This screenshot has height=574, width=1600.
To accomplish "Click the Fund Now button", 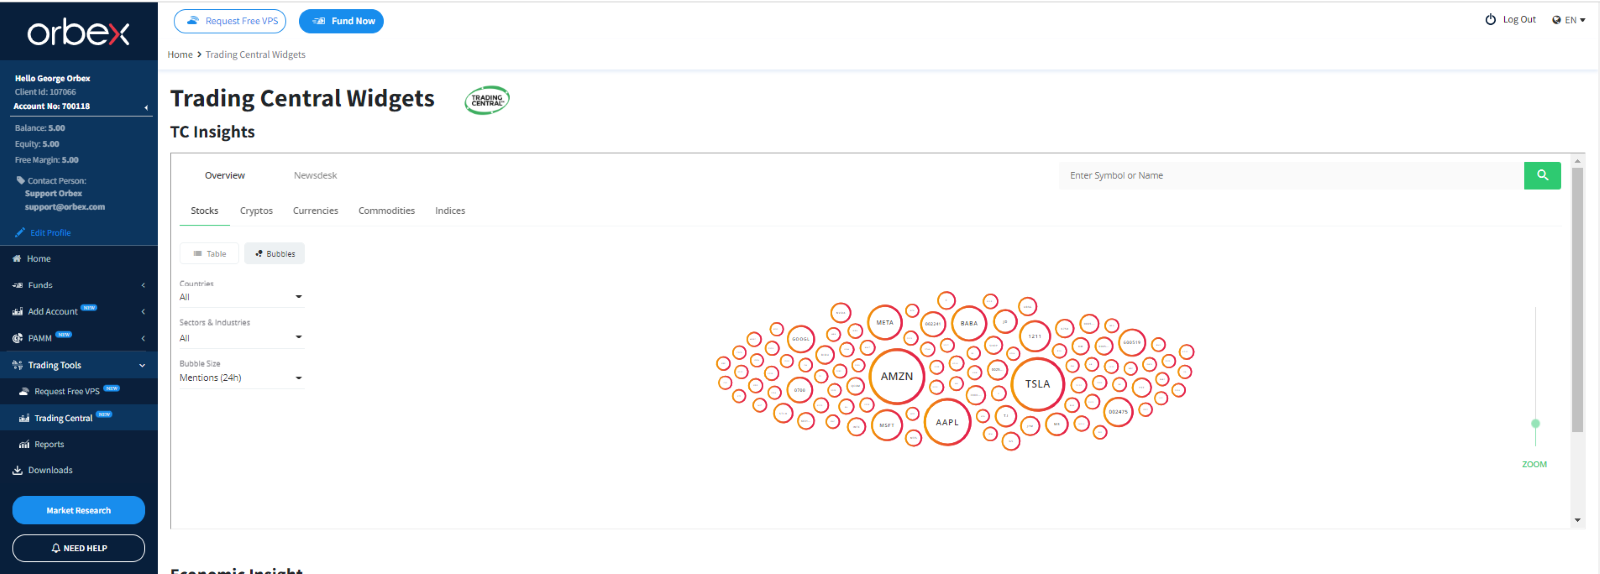I will pyautogui.click(x=341, y=21).
